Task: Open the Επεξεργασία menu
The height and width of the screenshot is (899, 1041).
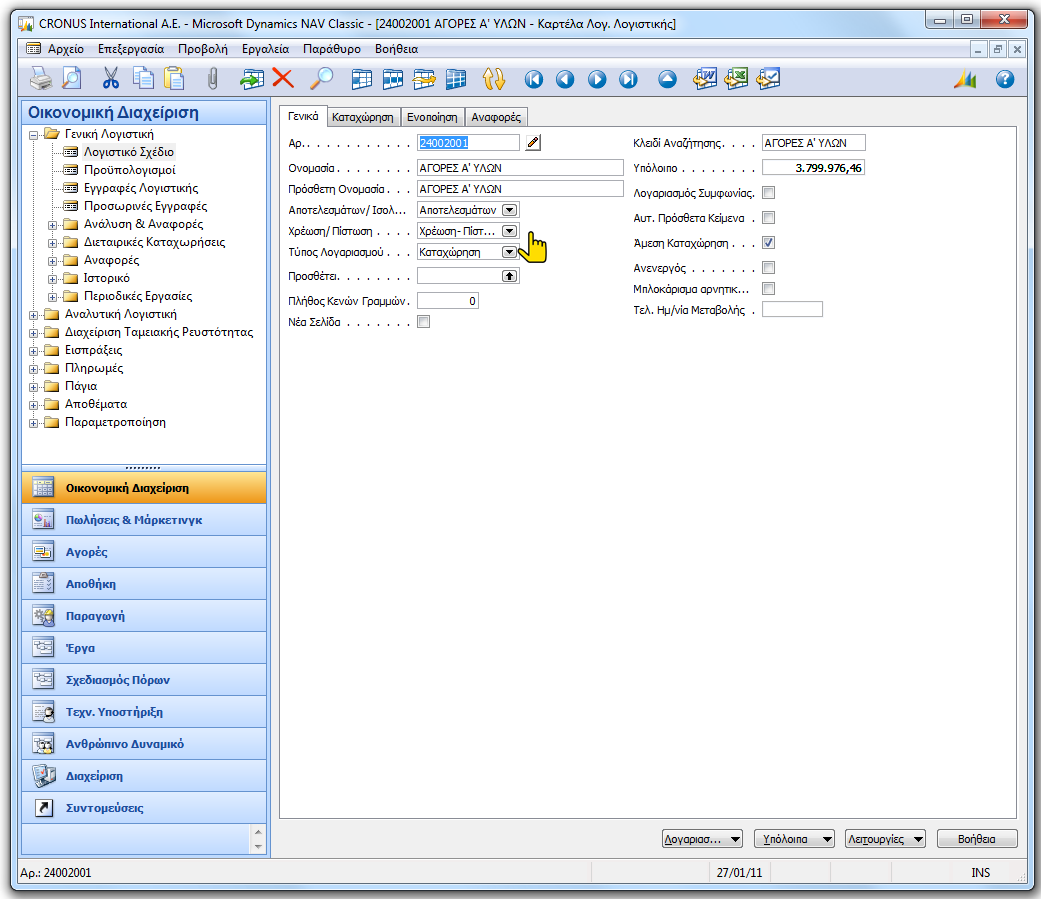Action: 131,48
